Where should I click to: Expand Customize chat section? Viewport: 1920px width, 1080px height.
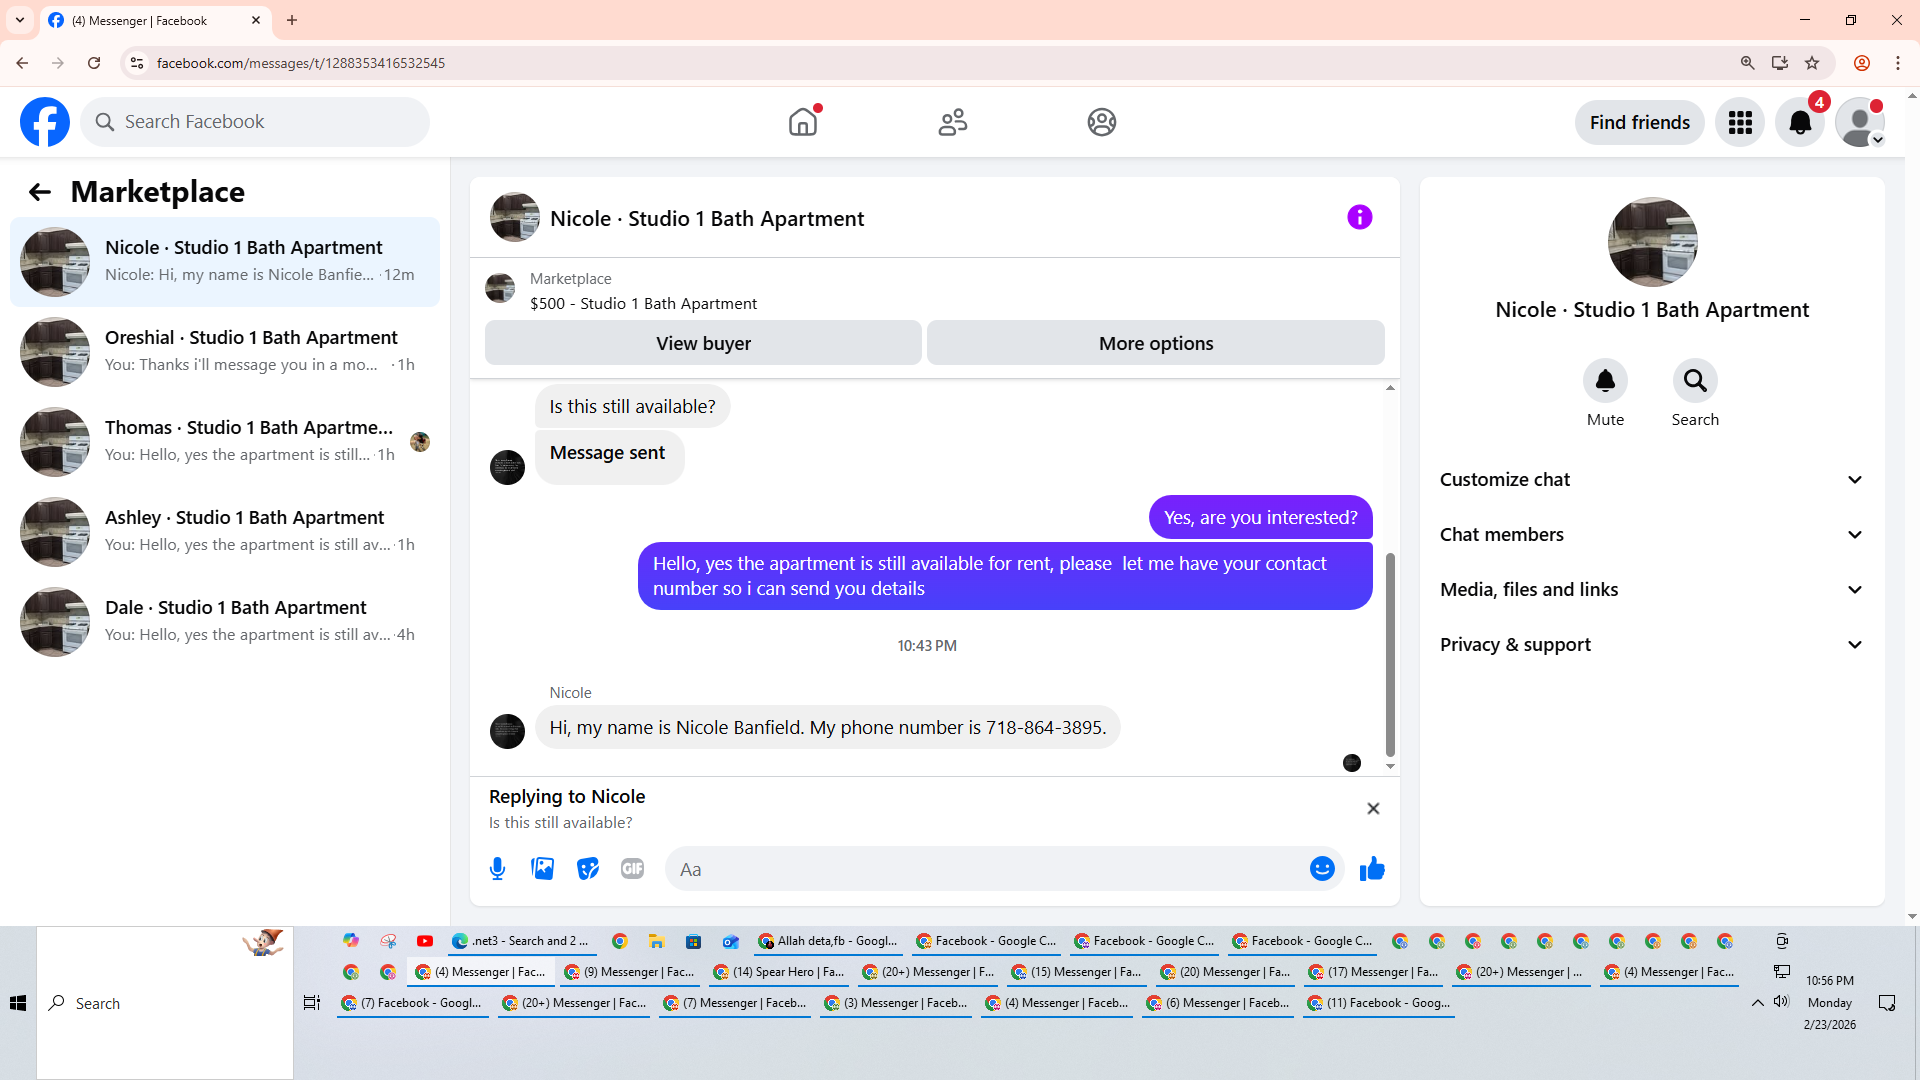tap(1652, 480)
